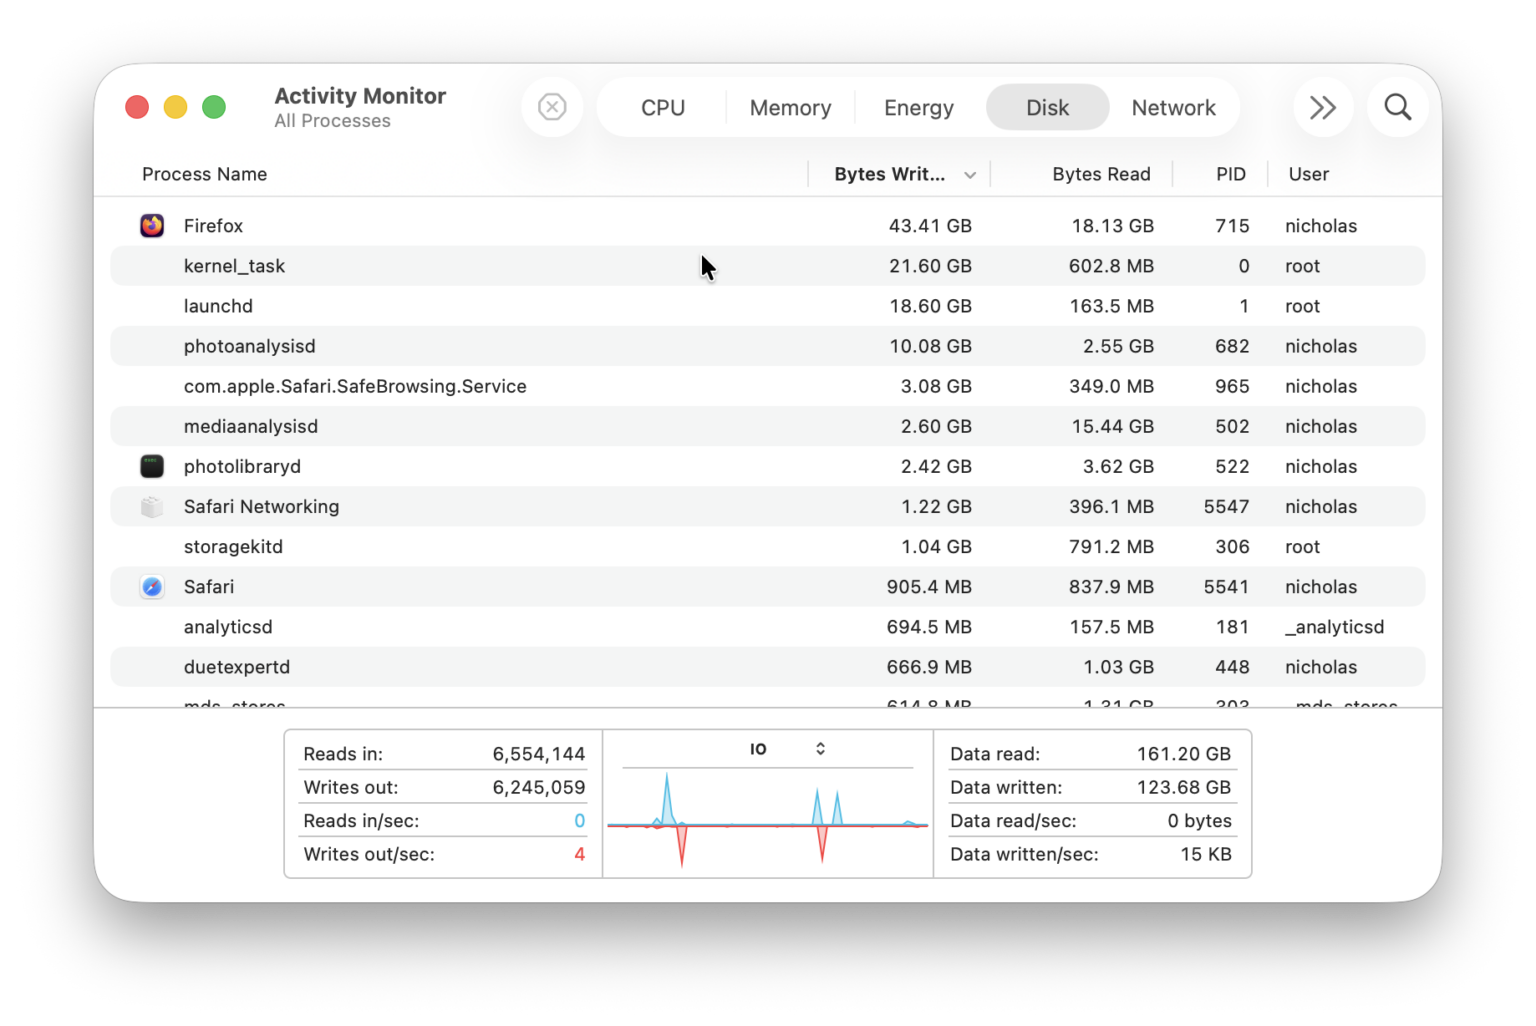This screenshot has width=1536, height=1026.
Task: Click the PID 5547 cell
Action: [1226, 507]
